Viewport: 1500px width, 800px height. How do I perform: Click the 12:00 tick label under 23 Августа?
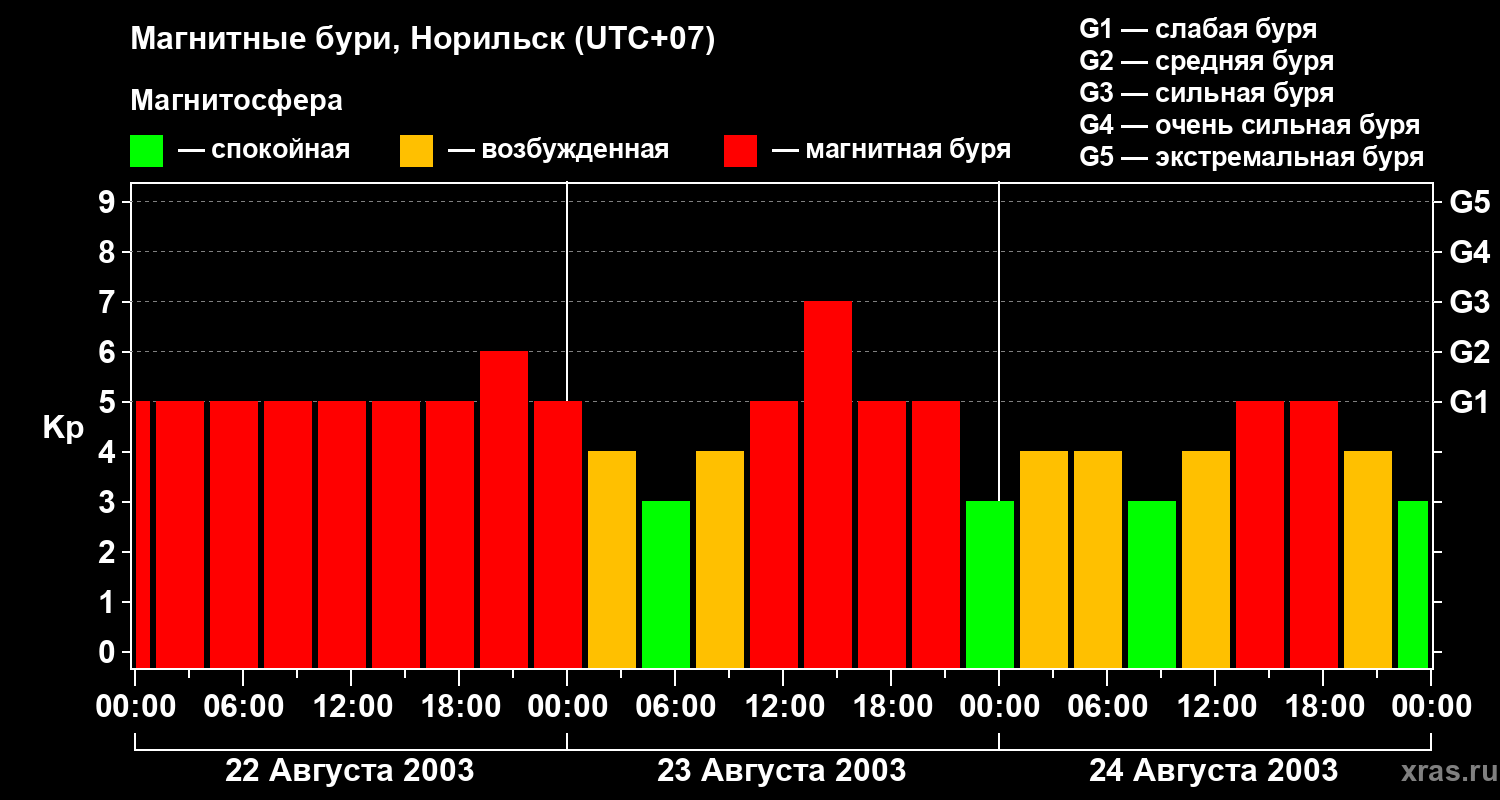783,707
